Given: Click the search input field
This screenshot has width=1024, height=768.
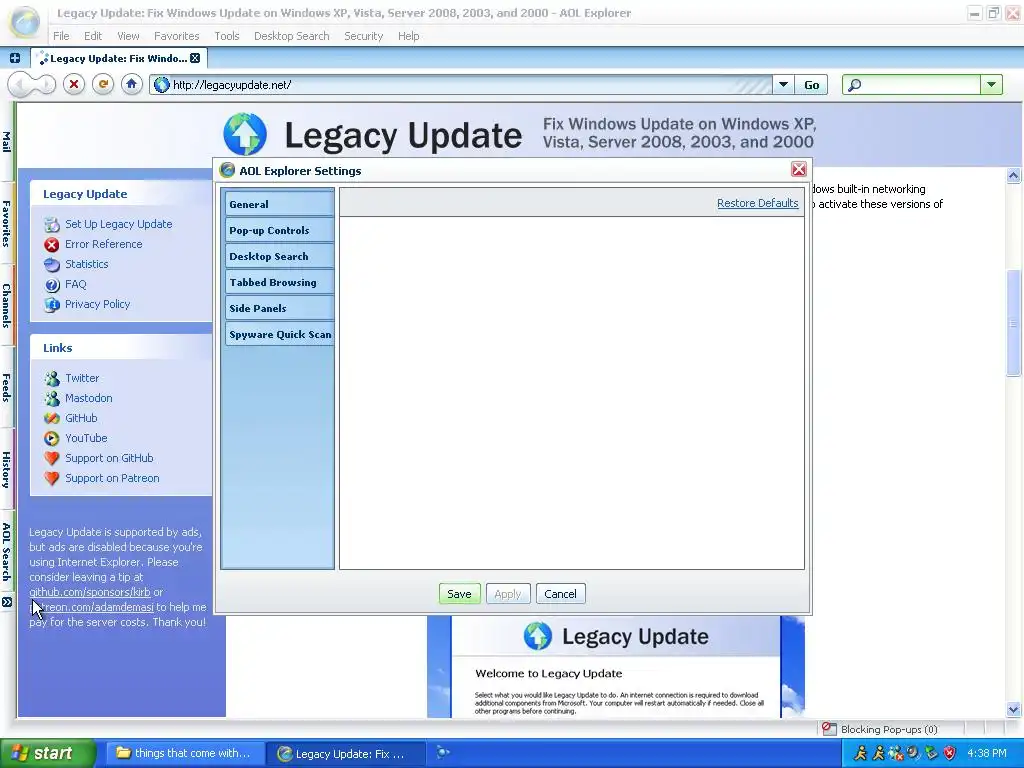Looking at the screenshot, I should click(921, 85).
